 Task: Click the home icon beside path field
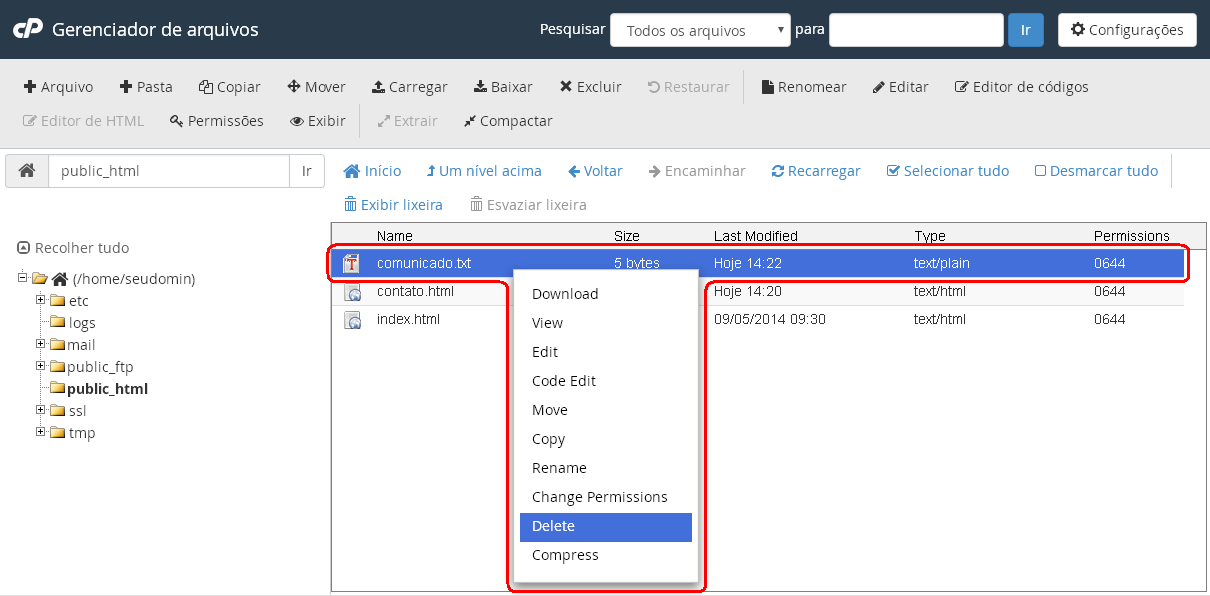tap(27, 171)
